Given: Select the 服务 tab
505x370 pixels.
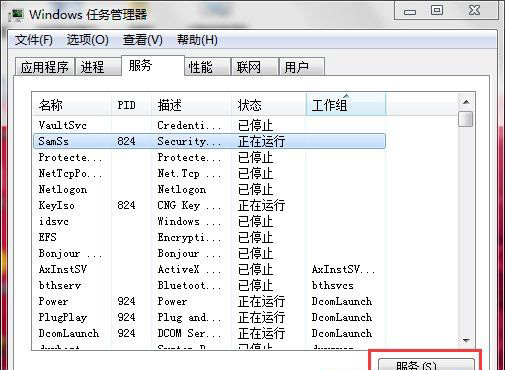Looking at the screenshot, I should (153, 65).
